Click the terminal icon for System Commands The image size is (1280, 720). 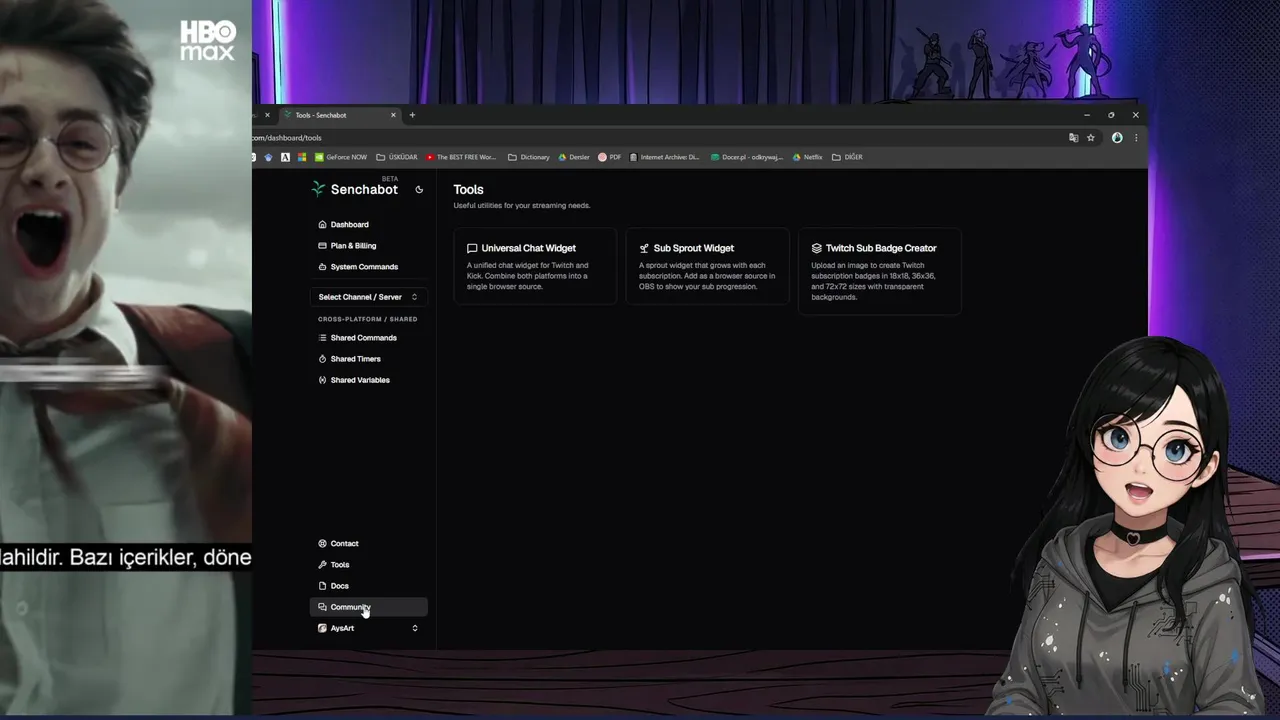pyautogui.click(x=322, y=266)
